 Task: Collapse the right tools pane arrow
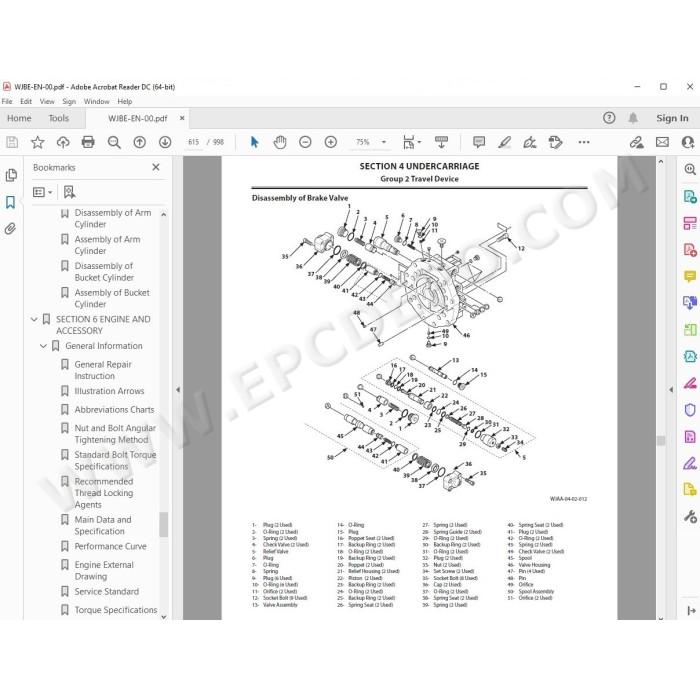[x=671, y=390]
